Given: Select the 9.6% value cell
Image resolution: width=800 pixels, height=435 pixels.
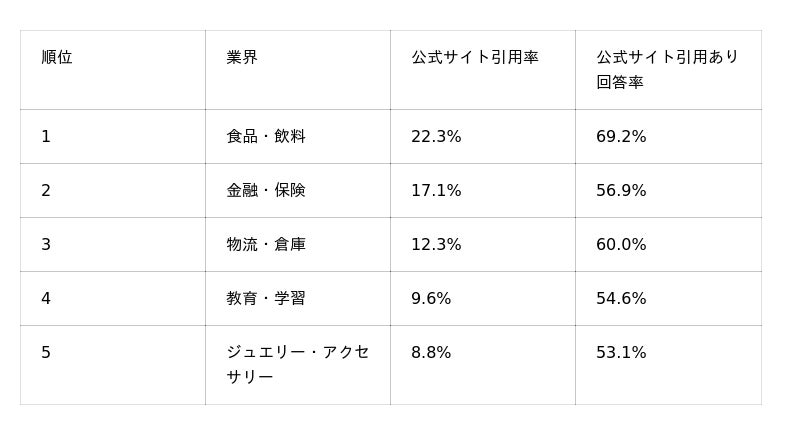Looking at the screenshot, I should pyautogui.click(x=483, y=299).
